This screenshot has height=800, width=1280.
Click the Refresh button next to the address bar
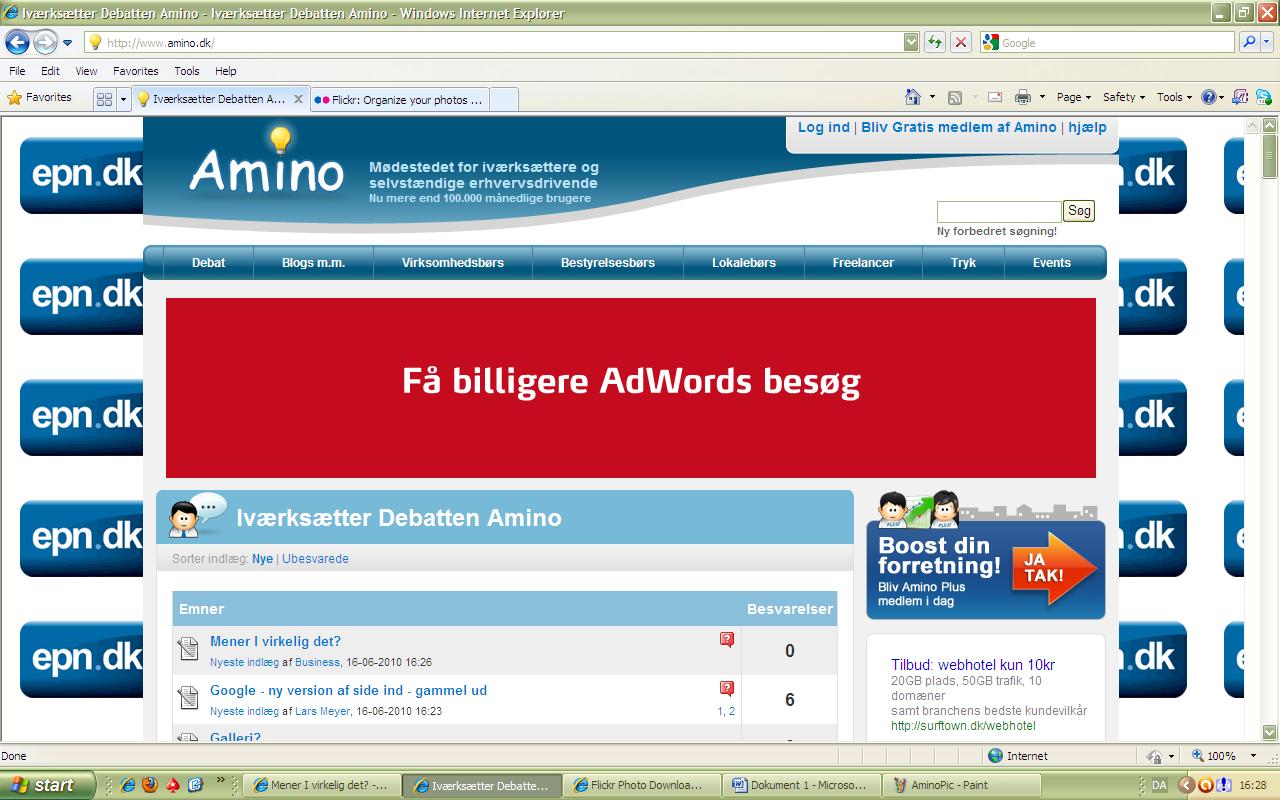pos(935,42)
